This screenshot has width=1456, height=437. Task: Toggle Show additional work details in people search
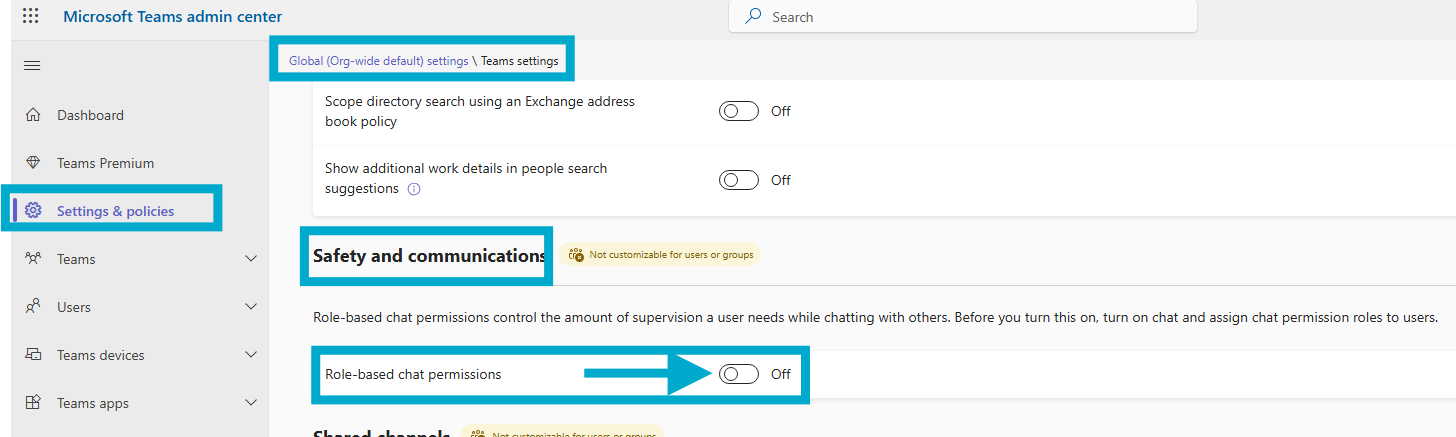[x=739, y=180]
